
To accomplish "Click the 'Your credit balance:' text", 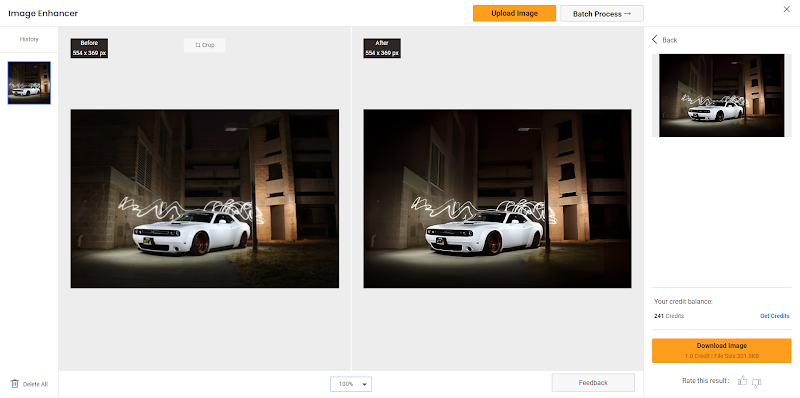I will click(683, 302).
